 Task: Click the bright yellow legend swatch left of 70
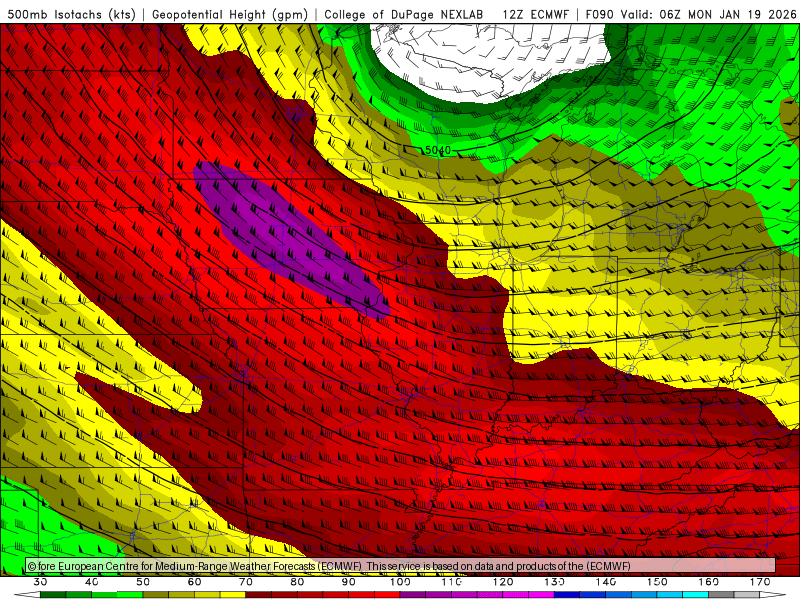point(233,595)
